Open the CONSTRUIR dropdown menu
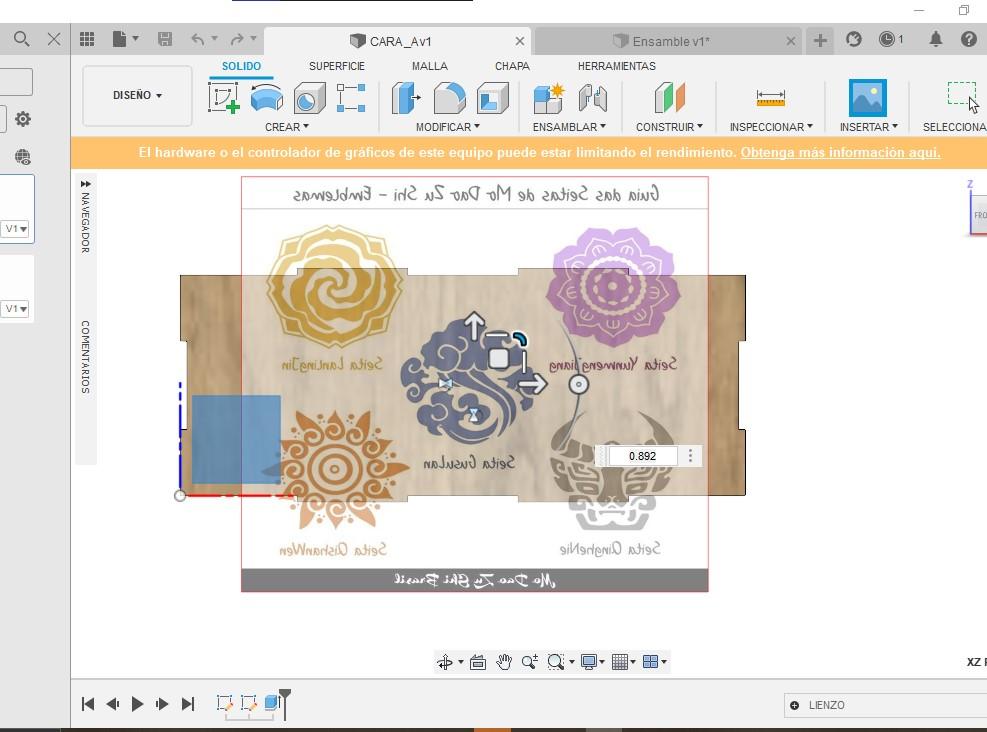The image size is (987, 732). pos(669,127)
